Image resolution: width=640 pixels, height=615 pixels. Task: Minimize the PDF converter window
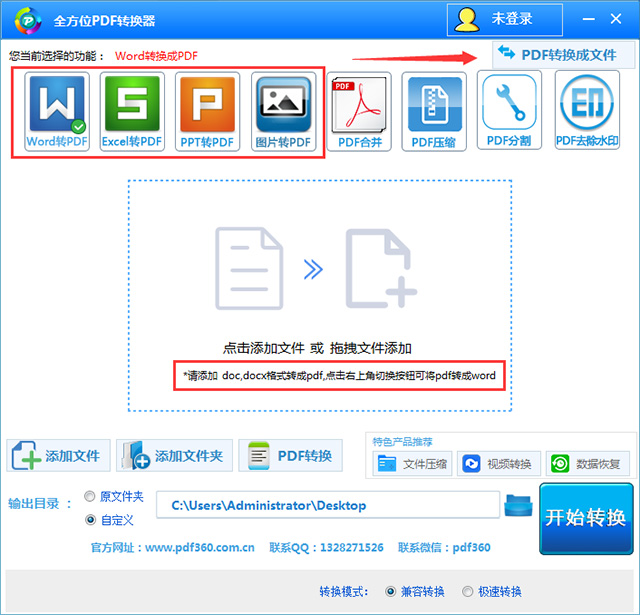pyautogui.click(x=588, y=19)
